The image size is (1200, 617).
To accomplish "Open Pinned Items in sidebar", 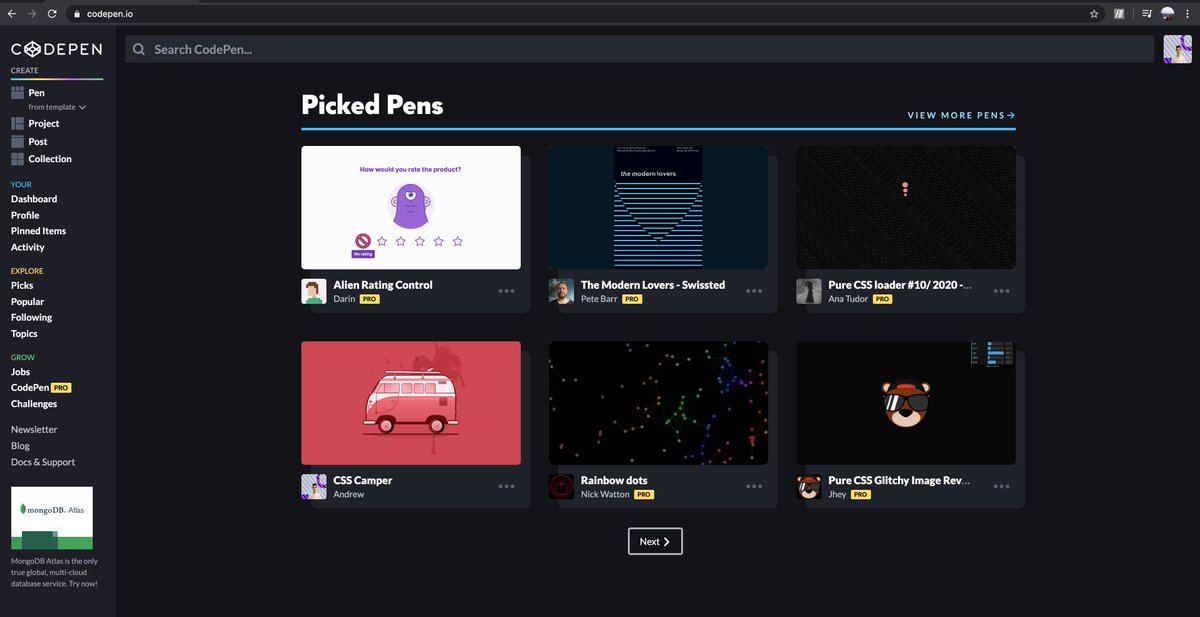I will 38,231.
